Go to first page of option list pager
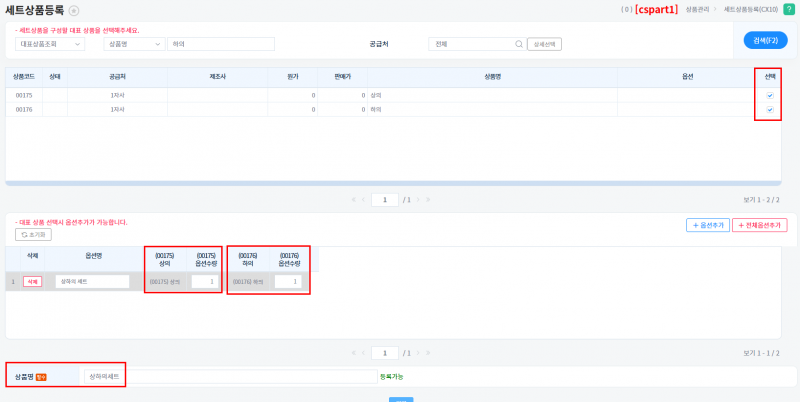800x402 pixels. (354, 353)
